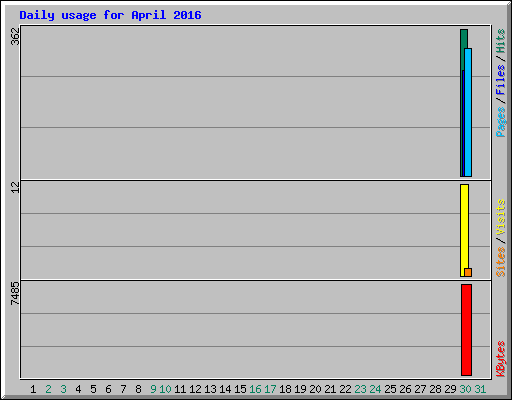
Task: Click day 19 on the x-axis
Action: pos(300,389)
